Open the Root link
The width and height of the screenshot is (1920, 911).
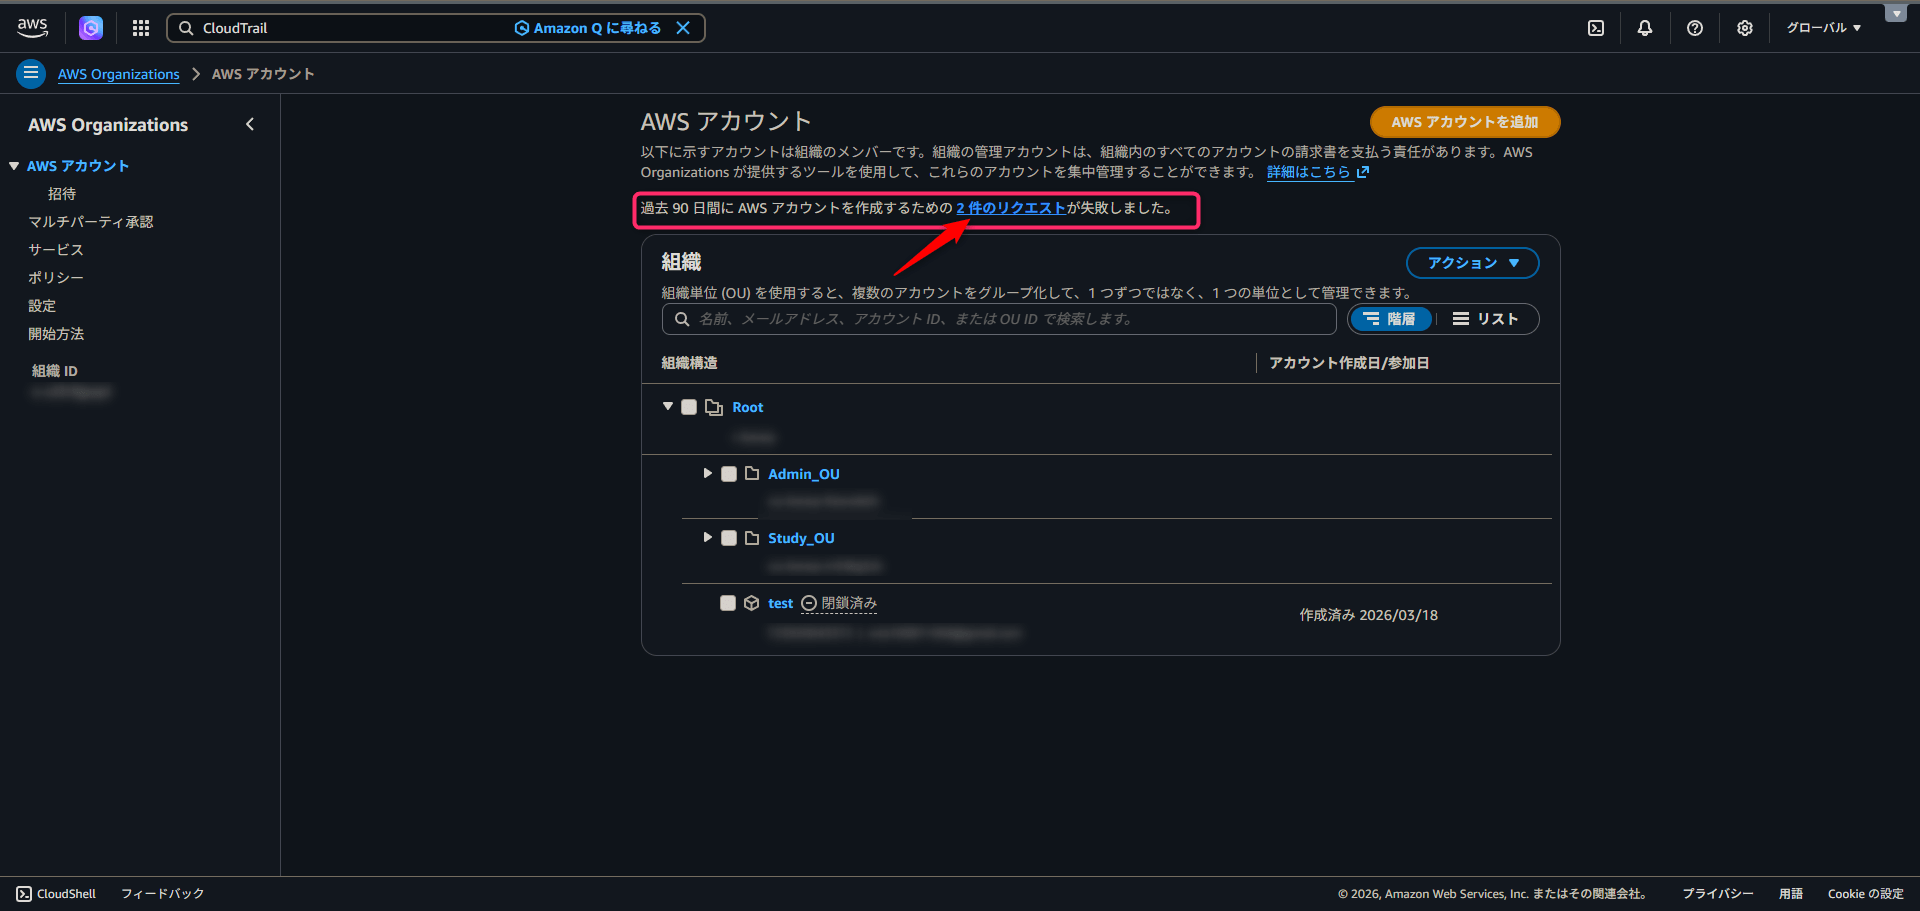pos(748,407)
